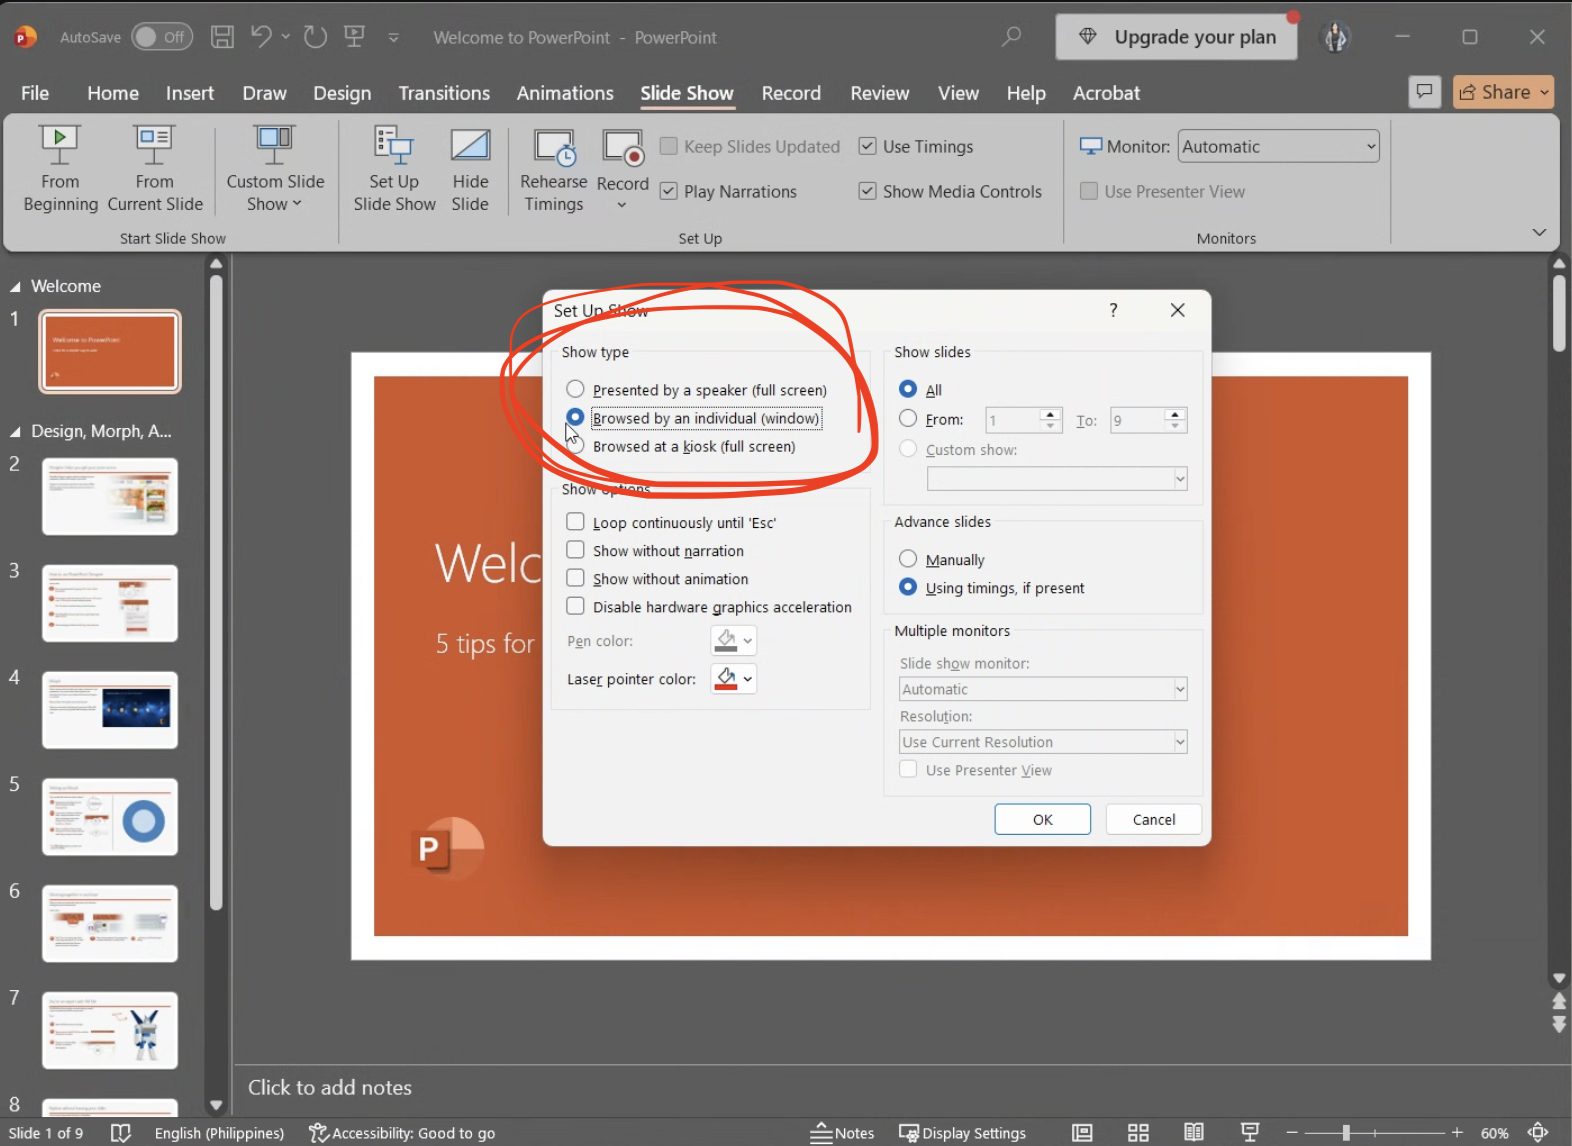This screenshot has width=1572, height=1146.
Task: Switch to Slide Sorter view
Action: [x=1138, y=1133]
